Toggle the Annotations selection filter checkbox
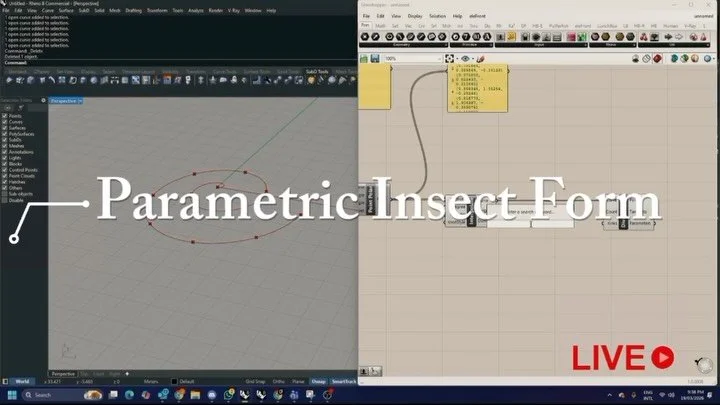Image resolution: width=720 pixels, height=405 pixels. (x=5, y=152)
